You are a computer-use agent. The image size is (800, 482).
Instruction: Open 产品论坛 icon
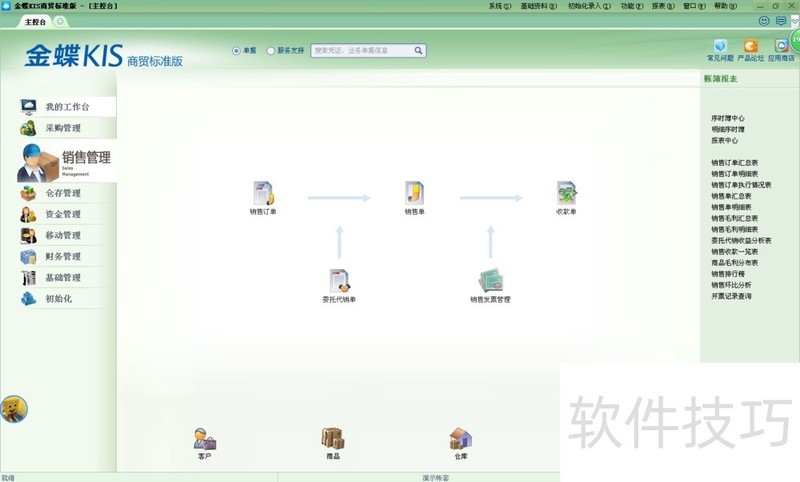(x=751, y=50)
